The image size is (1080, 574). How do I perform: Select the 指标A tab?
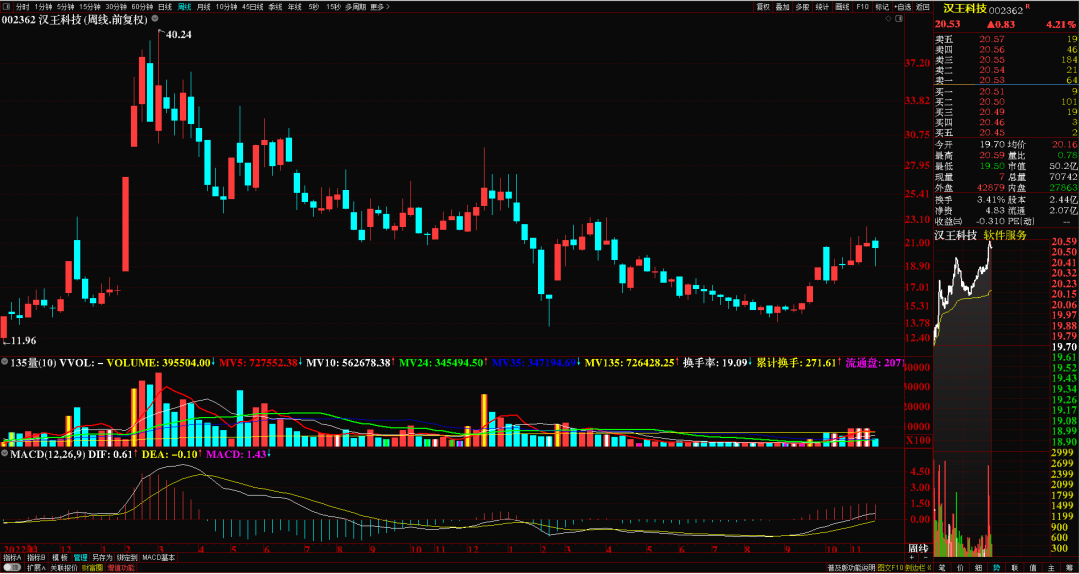pyautogui.click(x=12, y=557)
